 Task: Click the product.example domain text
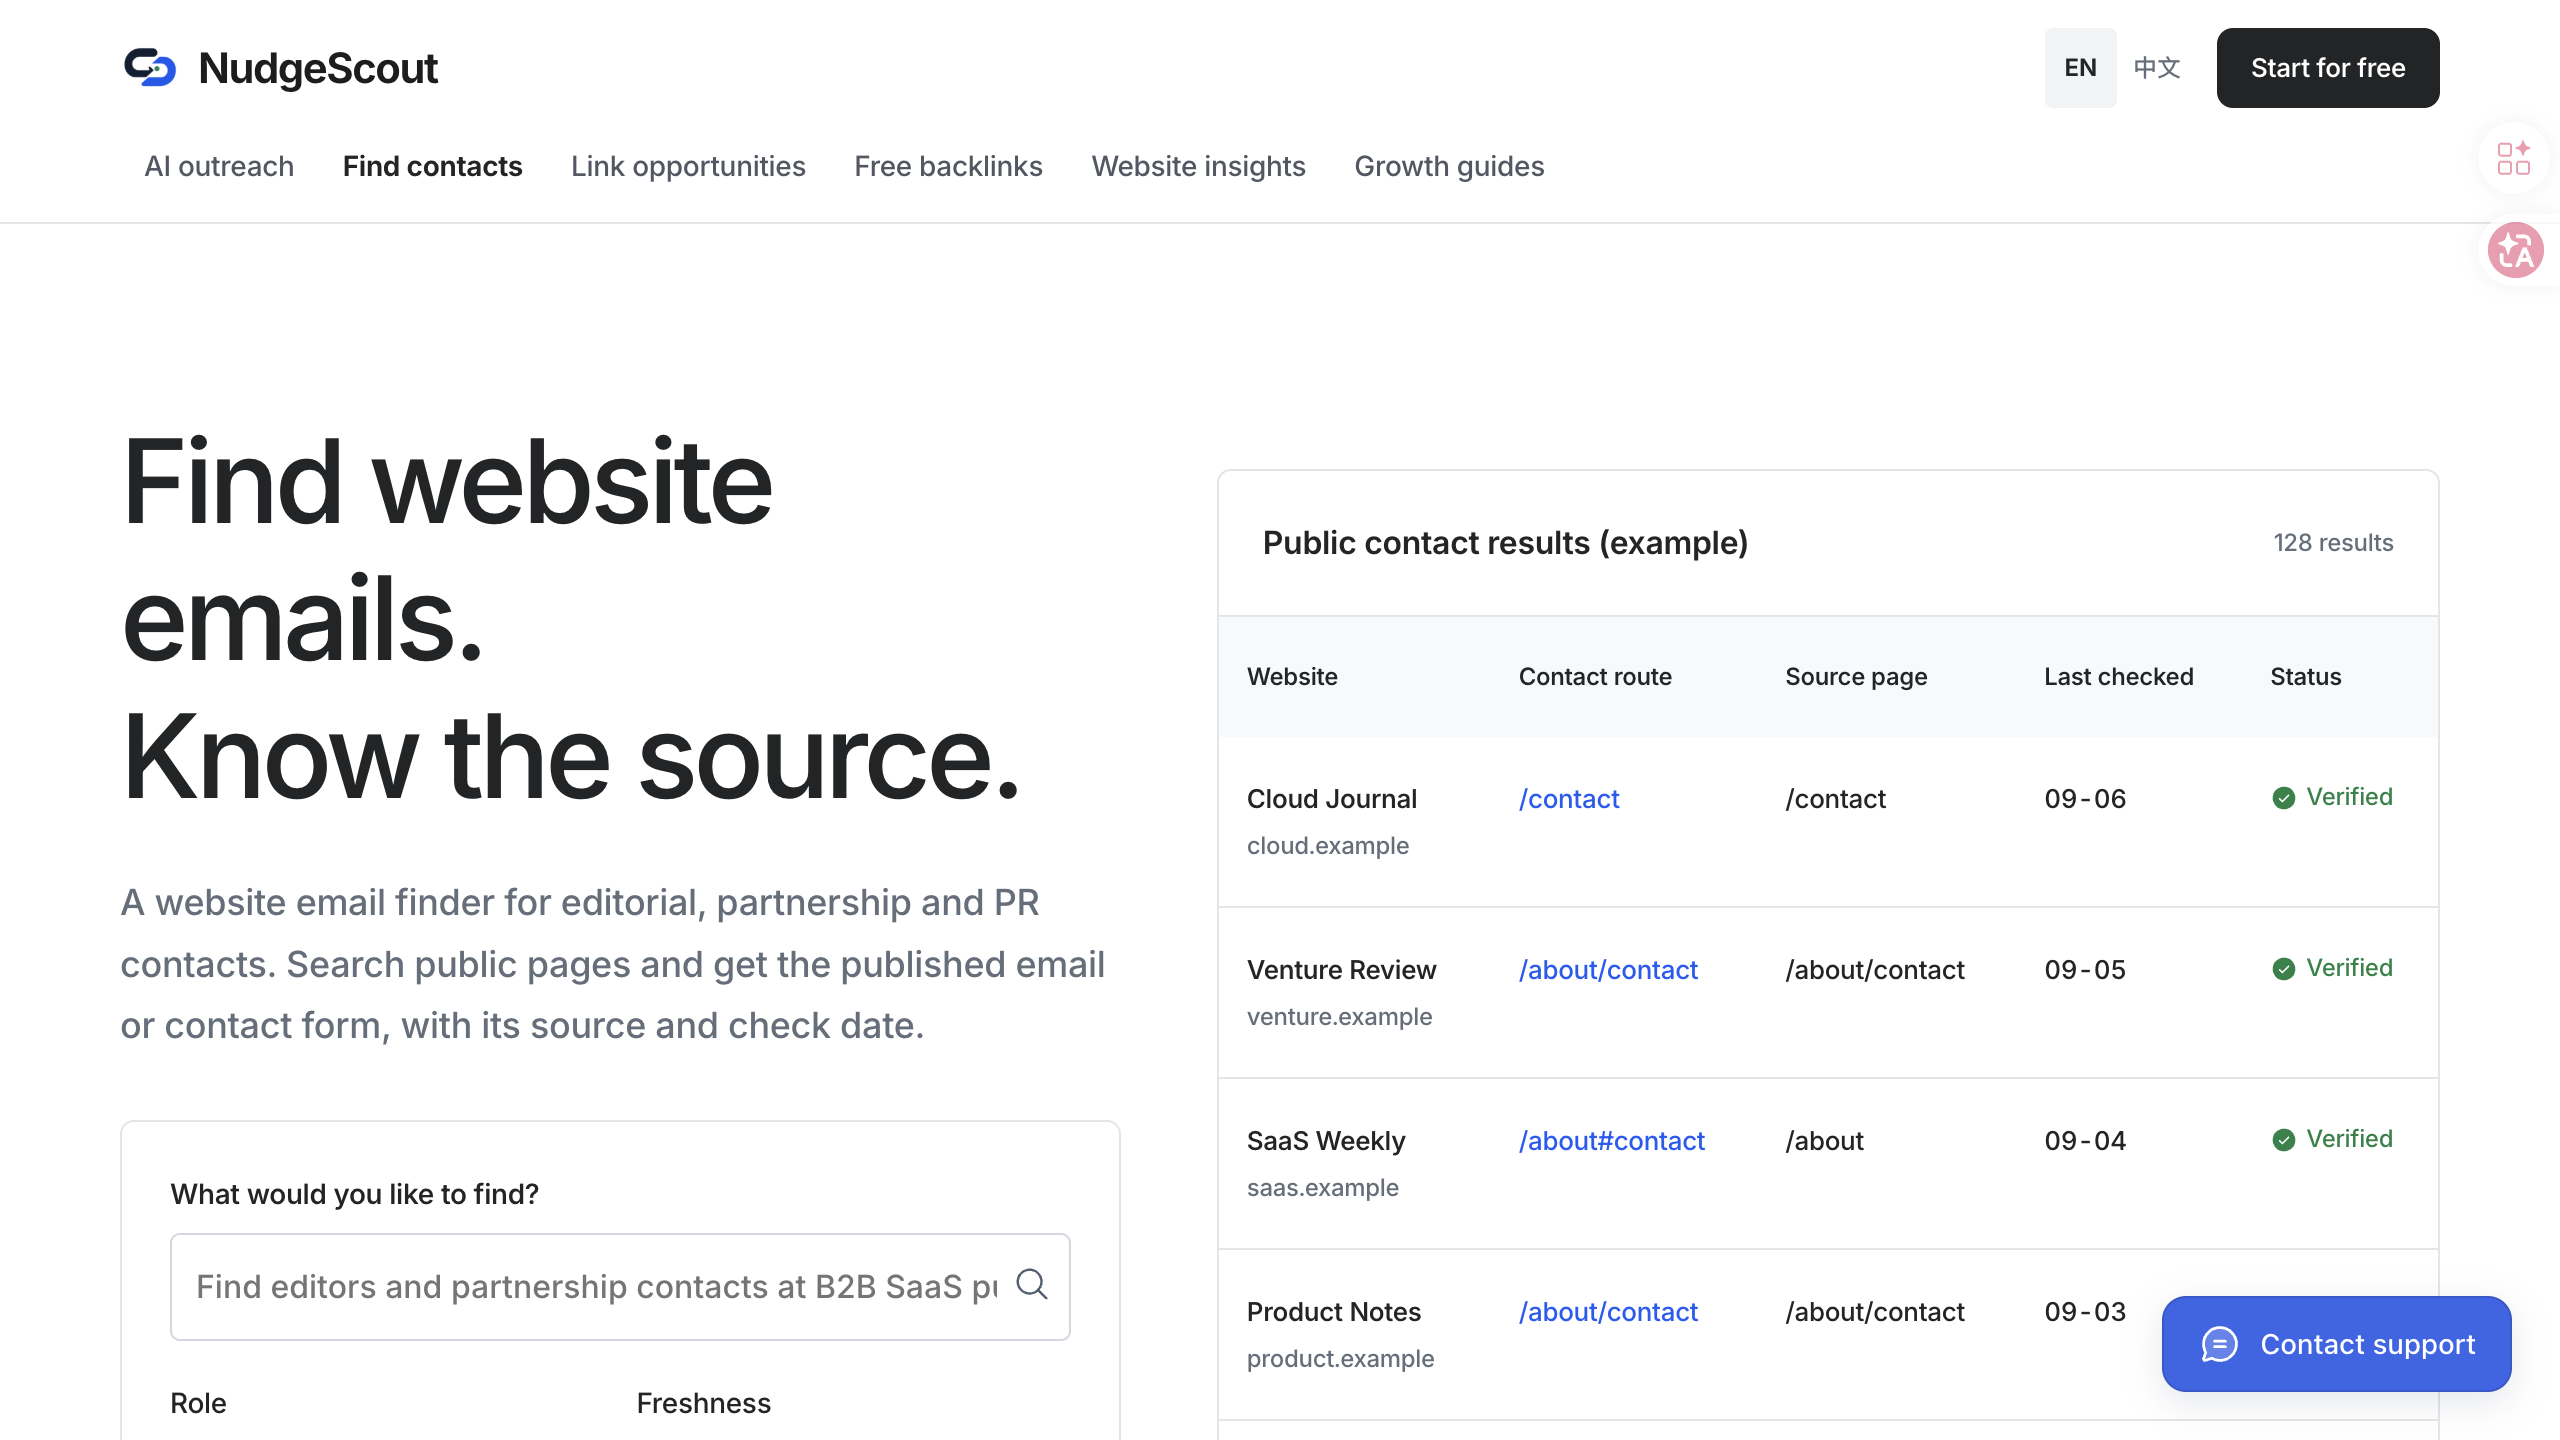(x=1340, y=1359)
